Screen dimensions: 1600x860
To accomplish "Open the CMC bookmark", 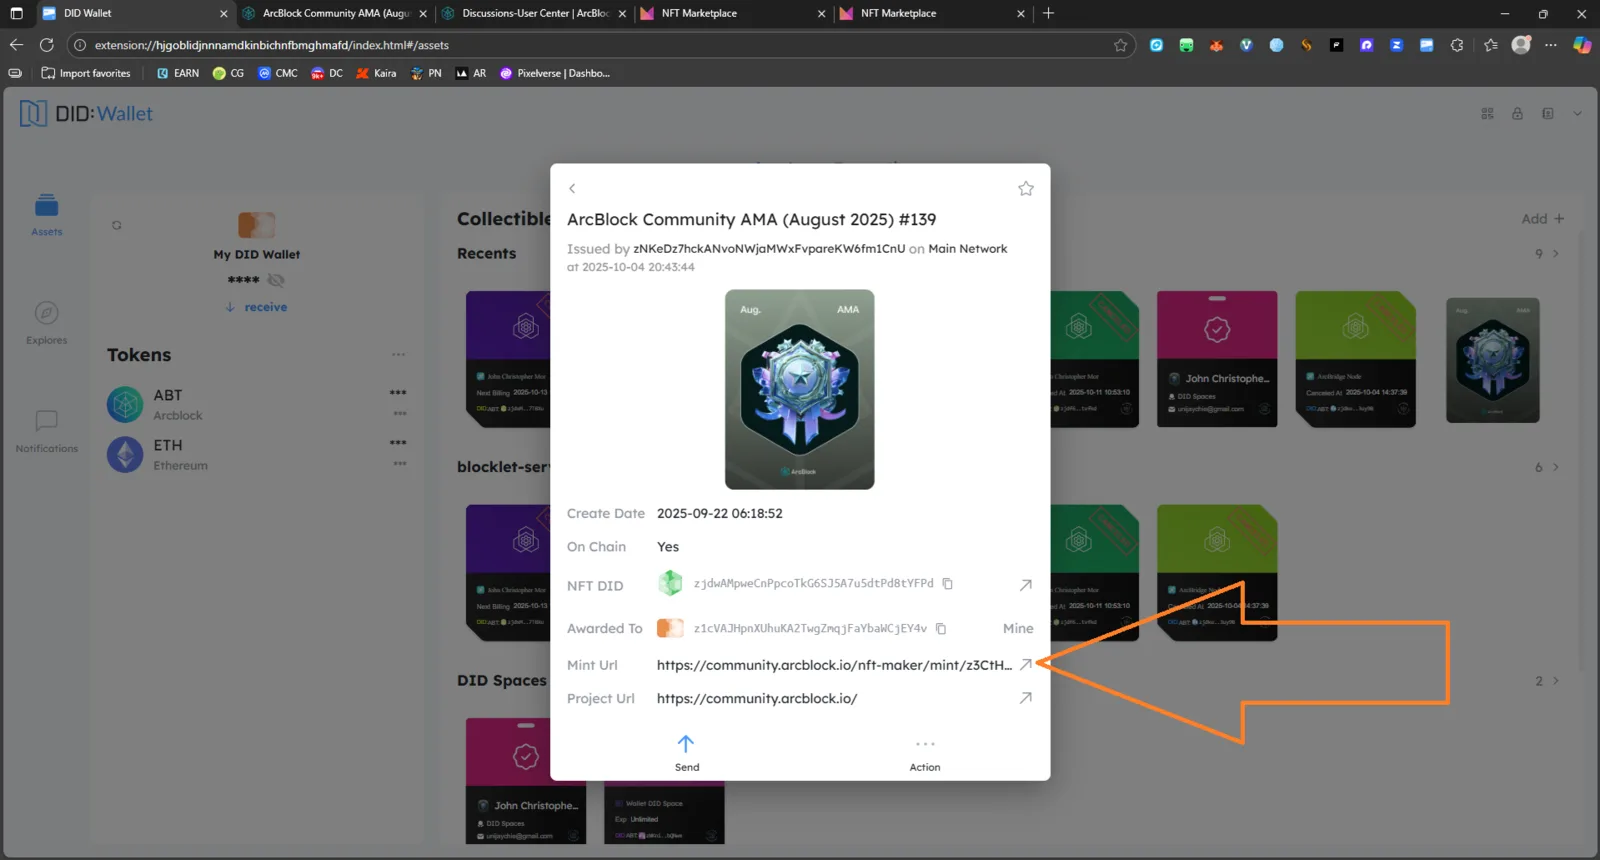I will click(278, 73).
